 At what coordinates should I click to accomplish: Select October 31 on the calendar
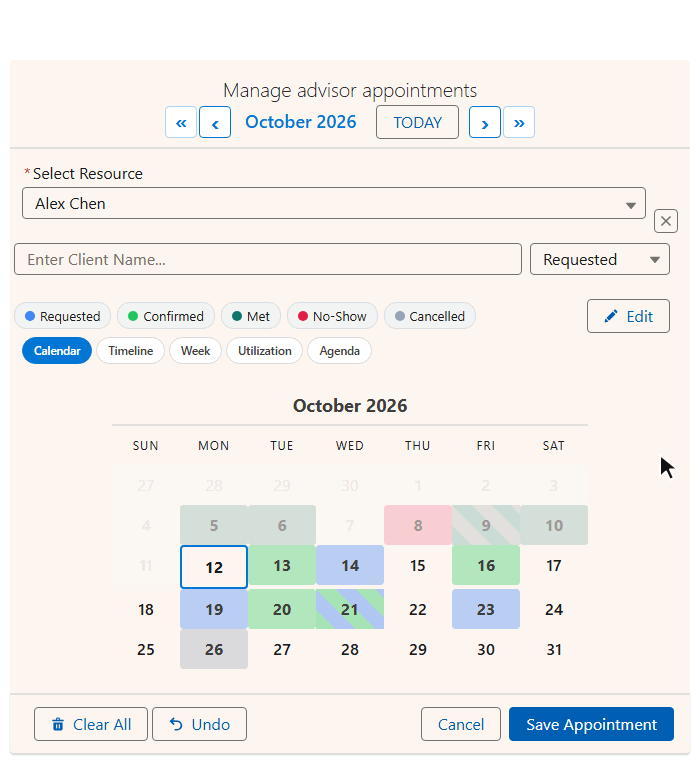coord(554,649)
